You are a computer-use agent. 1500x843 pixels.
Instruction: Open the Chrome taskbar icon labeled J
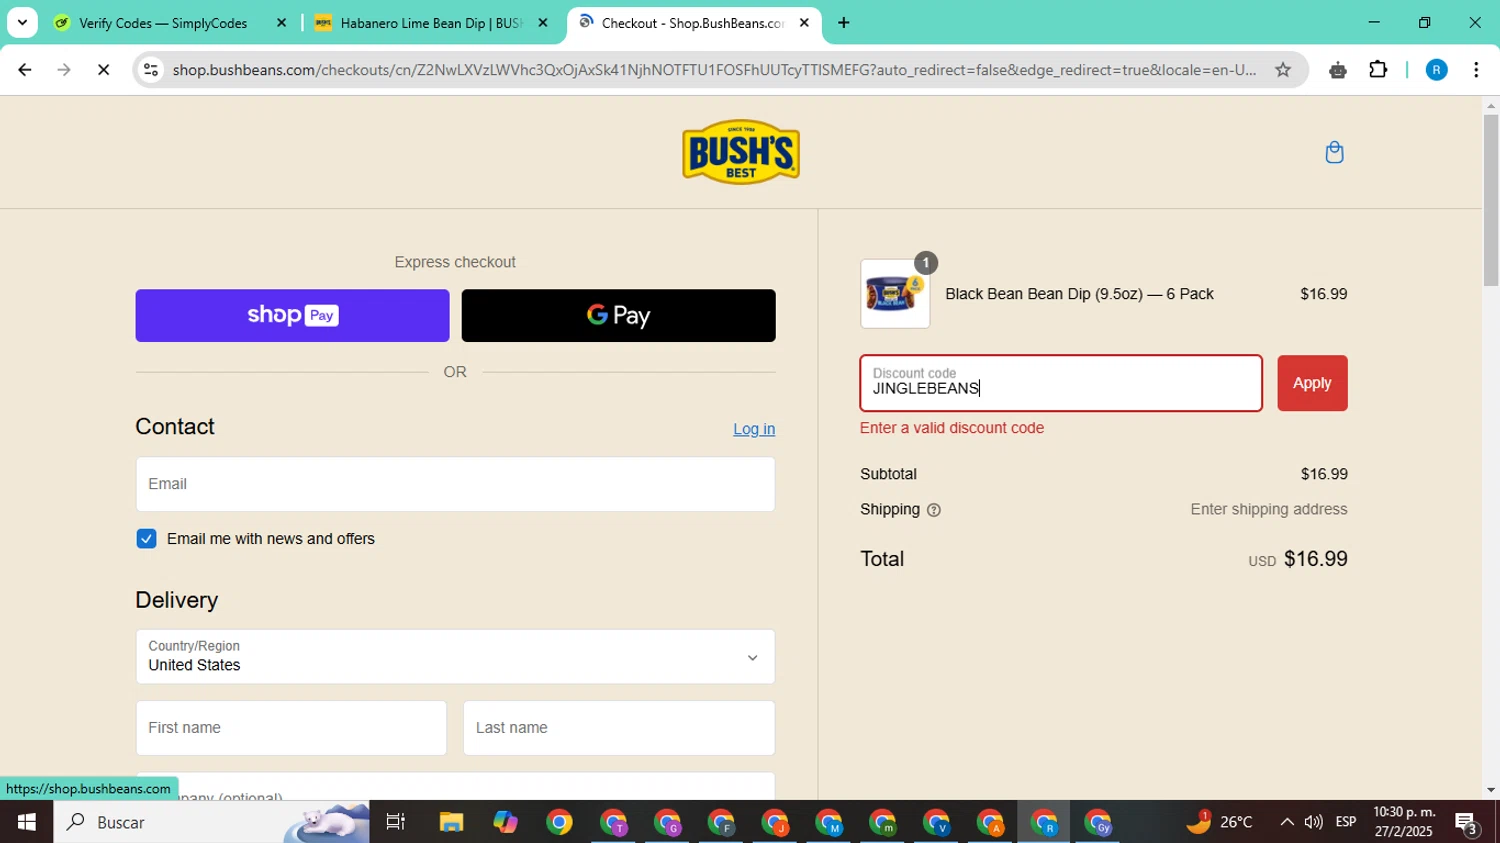[775, 822]
